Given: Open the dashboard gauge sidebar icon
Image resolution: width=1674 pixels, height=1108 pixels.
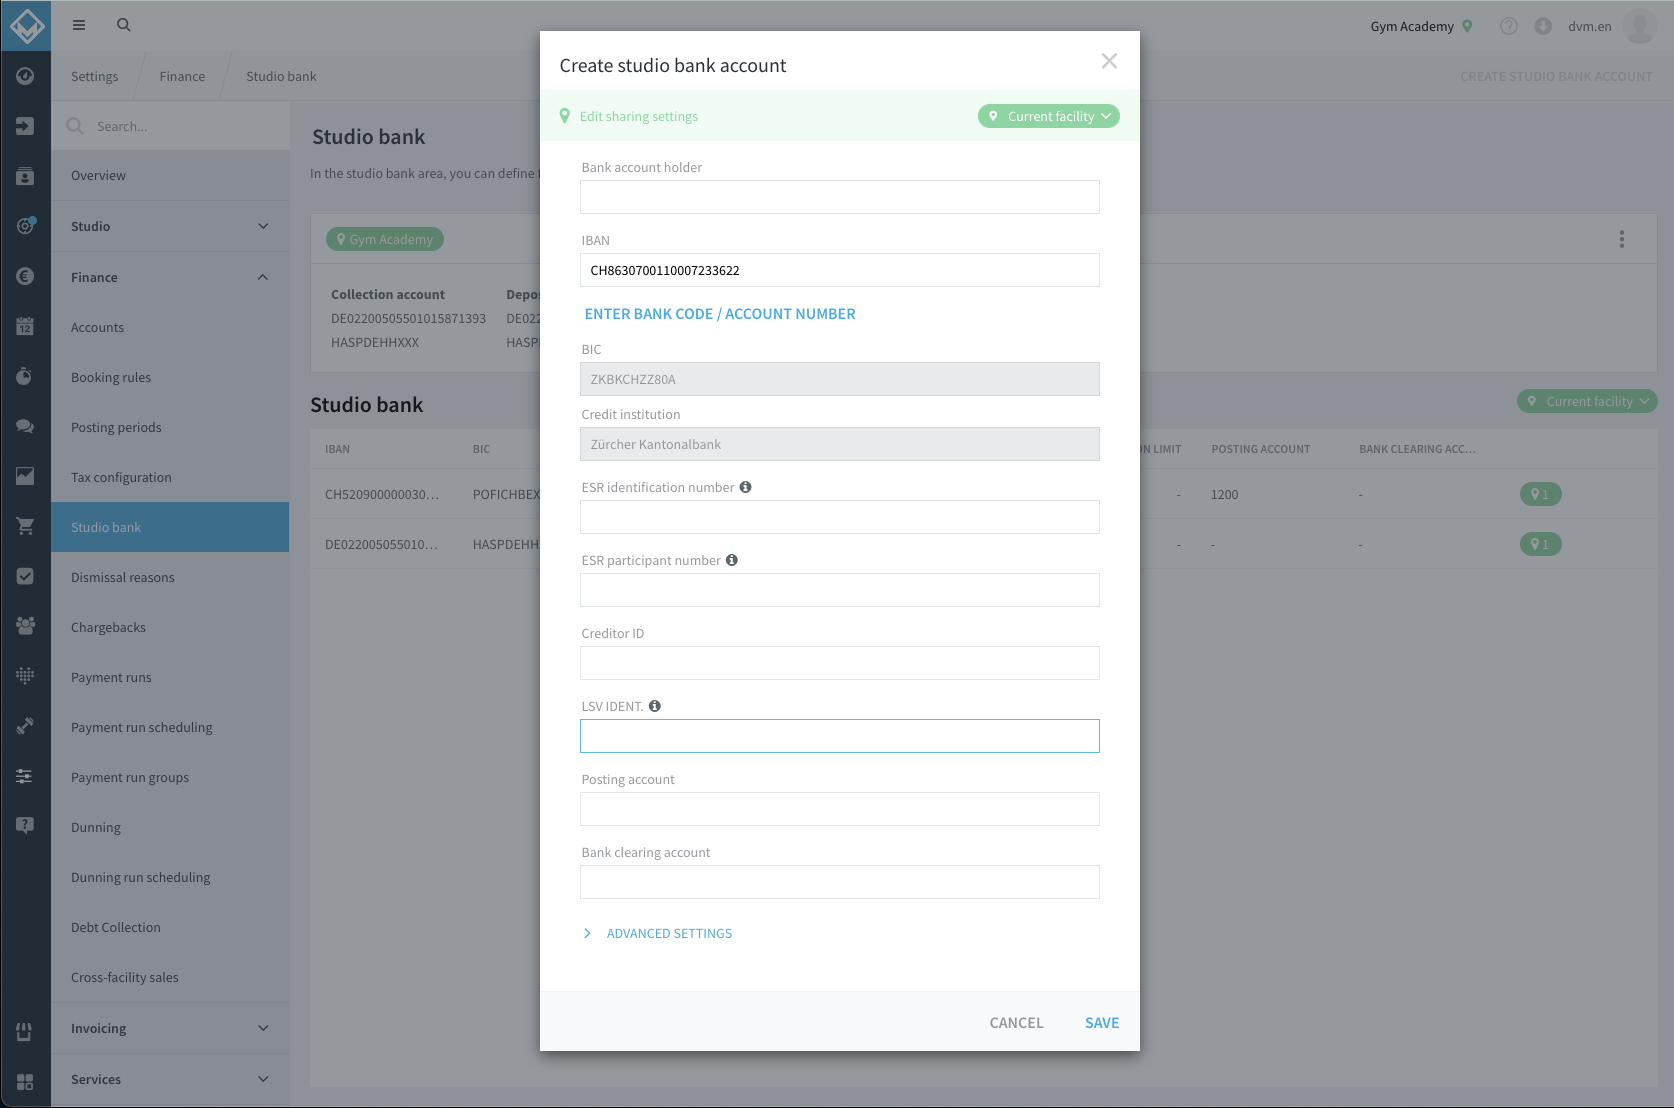Looking at the screenshot, I should 25,76.
